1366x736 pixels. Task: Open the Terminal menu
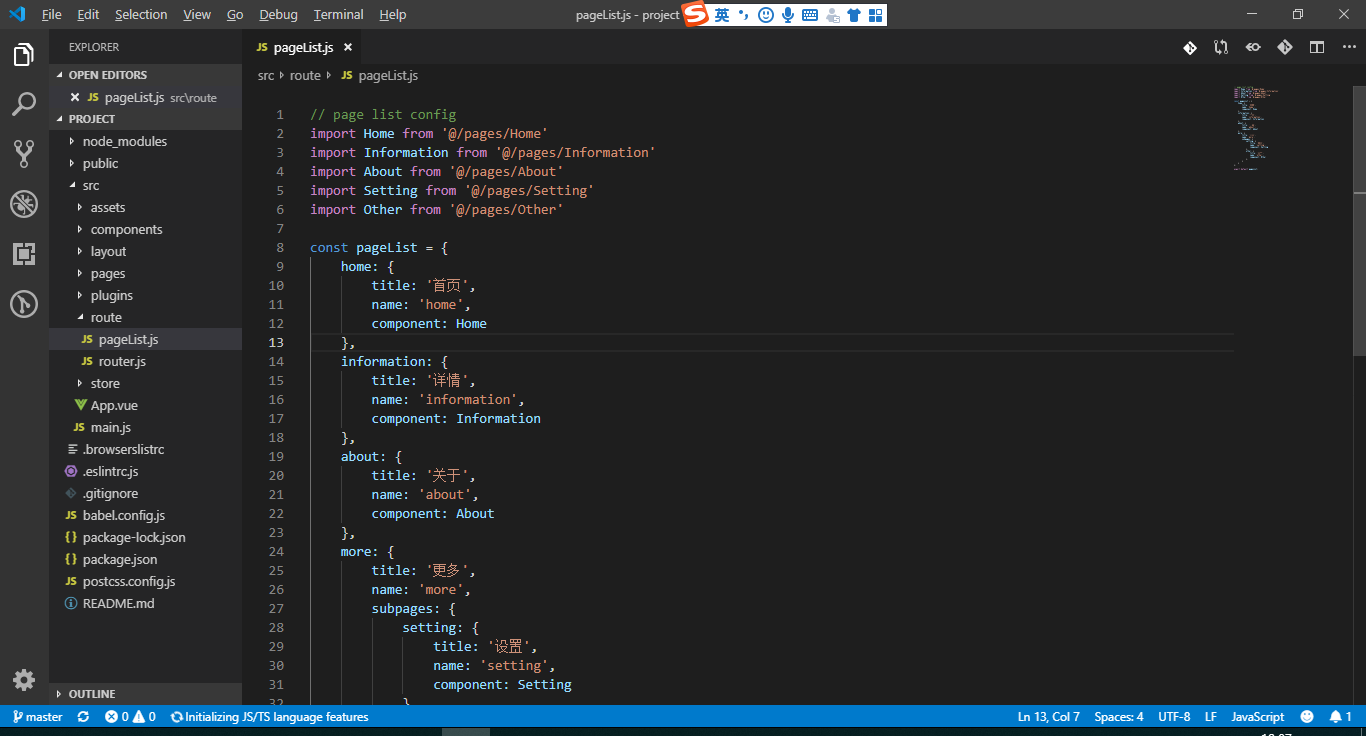[339, 15]
